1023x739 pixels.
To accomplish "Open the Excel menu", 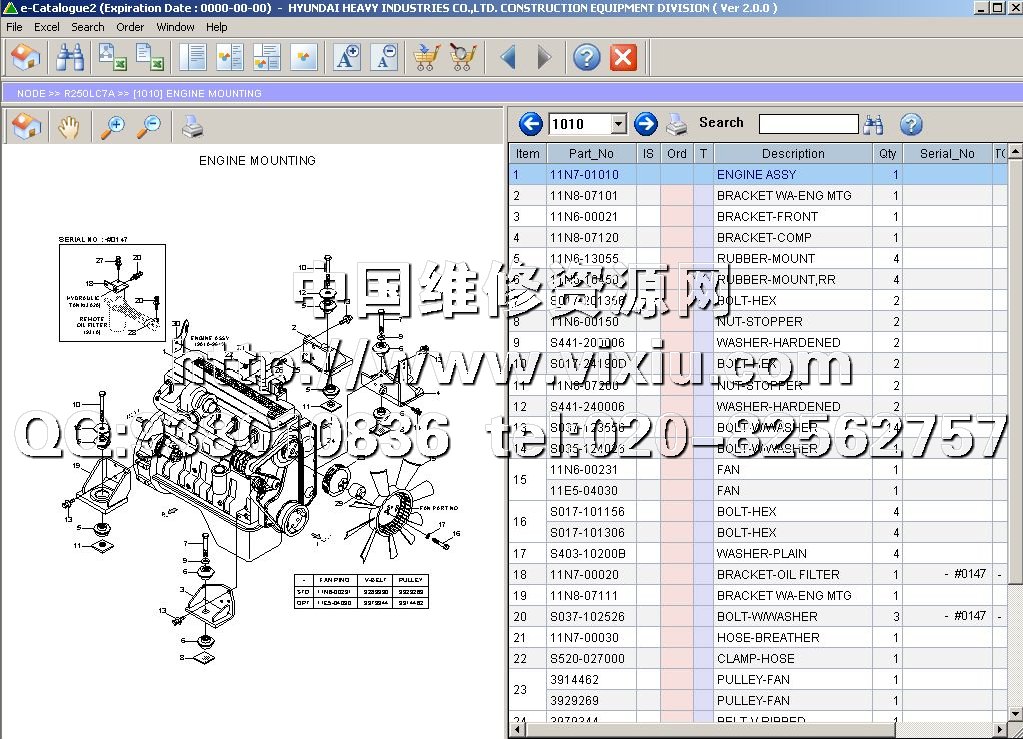I will point(47,27).
